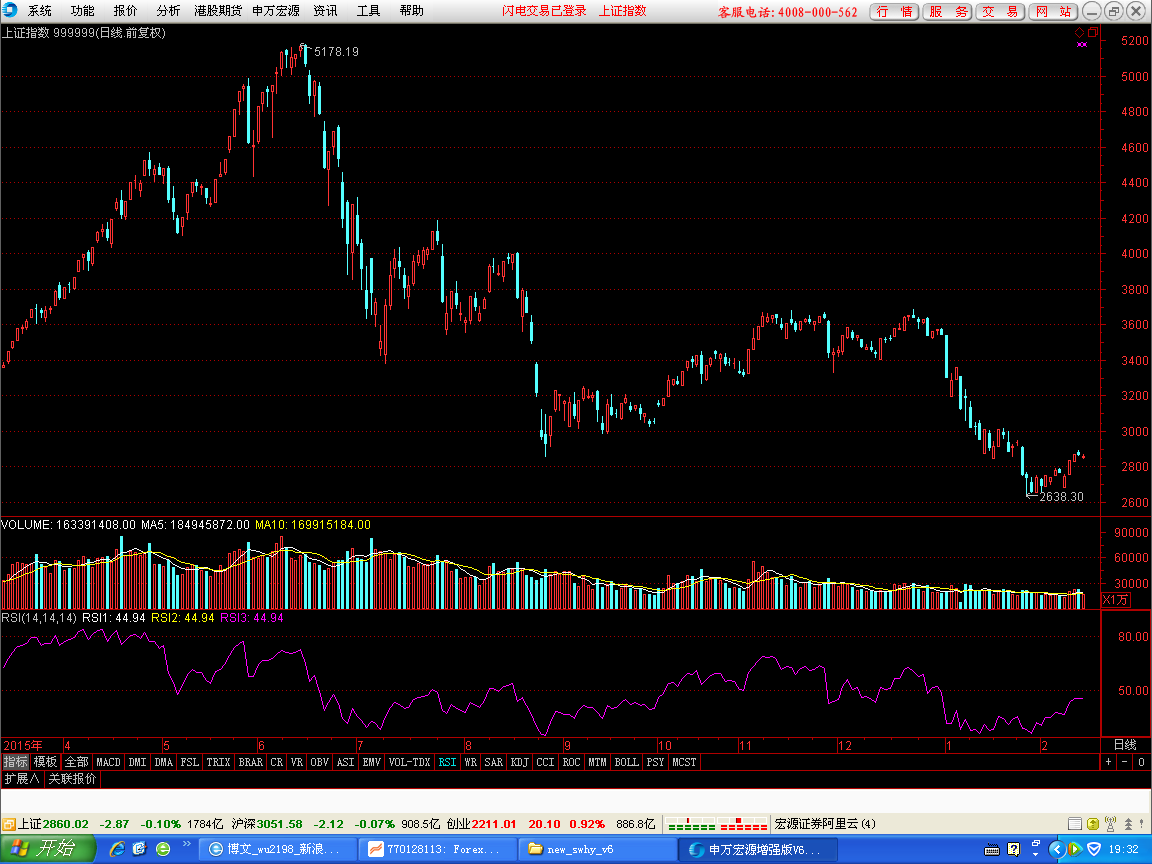Click the application logo icon in the top-left corner
Viewport: 1152px width, 864px height.
click(x=9, y=10)
